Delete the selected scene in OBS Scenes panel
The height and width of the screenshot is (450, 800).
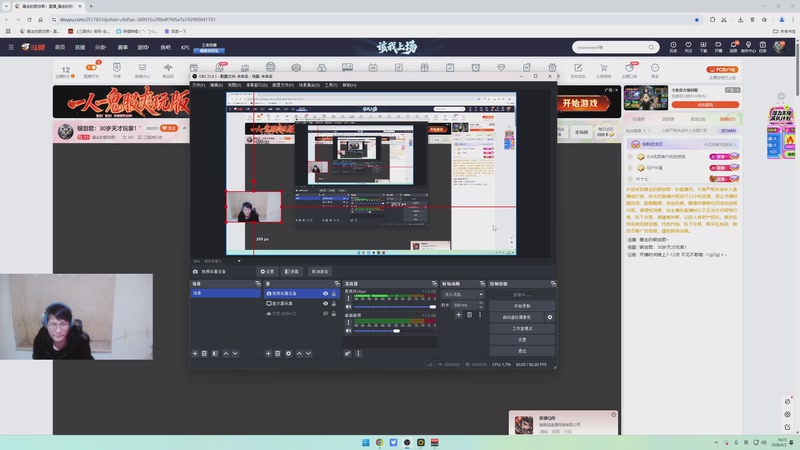204,353
